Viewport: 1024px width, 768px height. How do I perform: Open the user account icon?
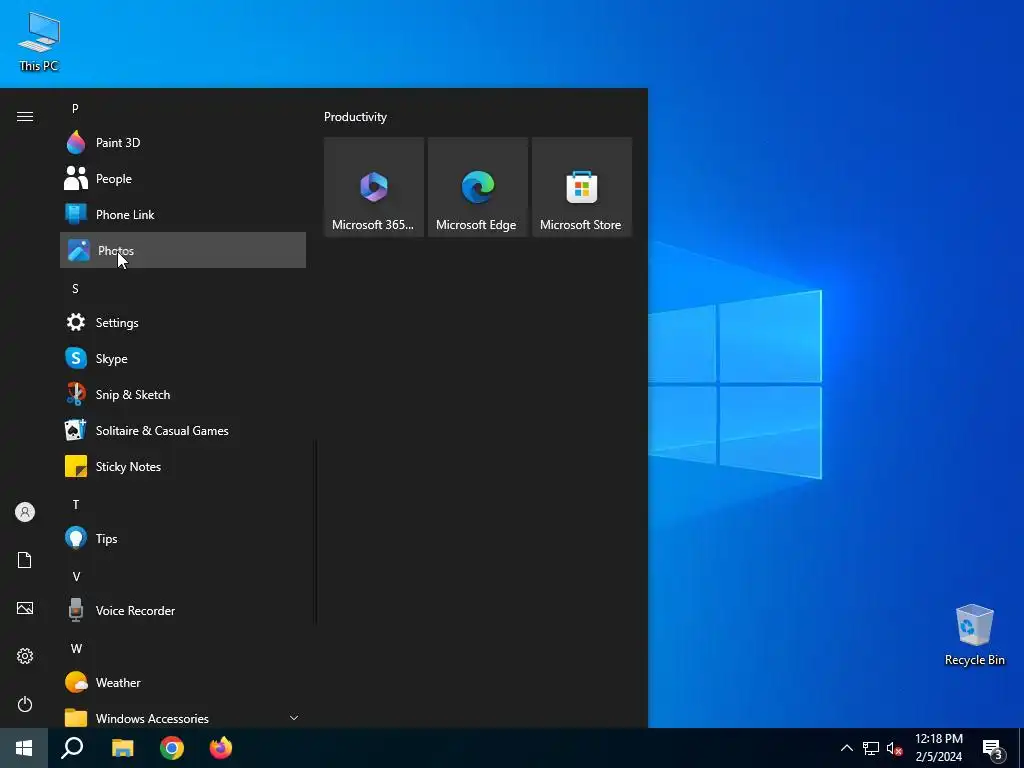point(25,512)
